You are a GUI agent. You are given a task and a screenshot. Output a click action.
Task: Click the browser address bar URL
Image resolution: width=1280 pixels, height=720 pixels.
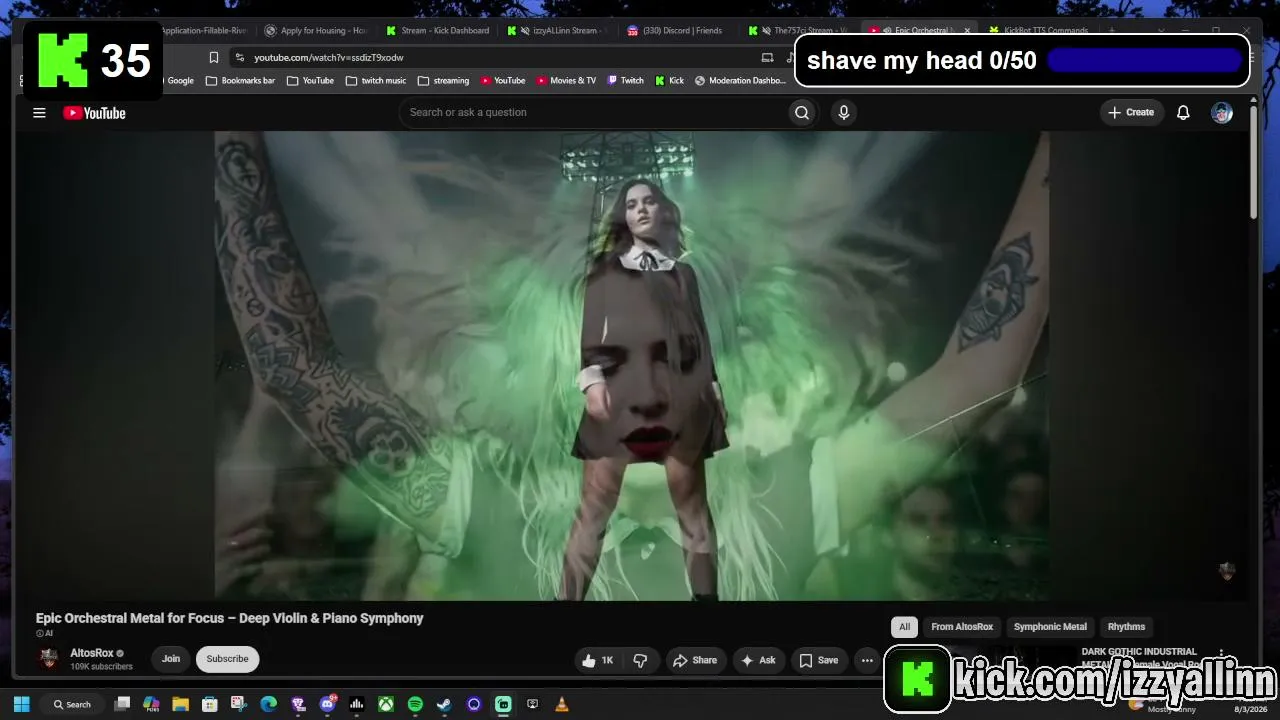point(329,58)
